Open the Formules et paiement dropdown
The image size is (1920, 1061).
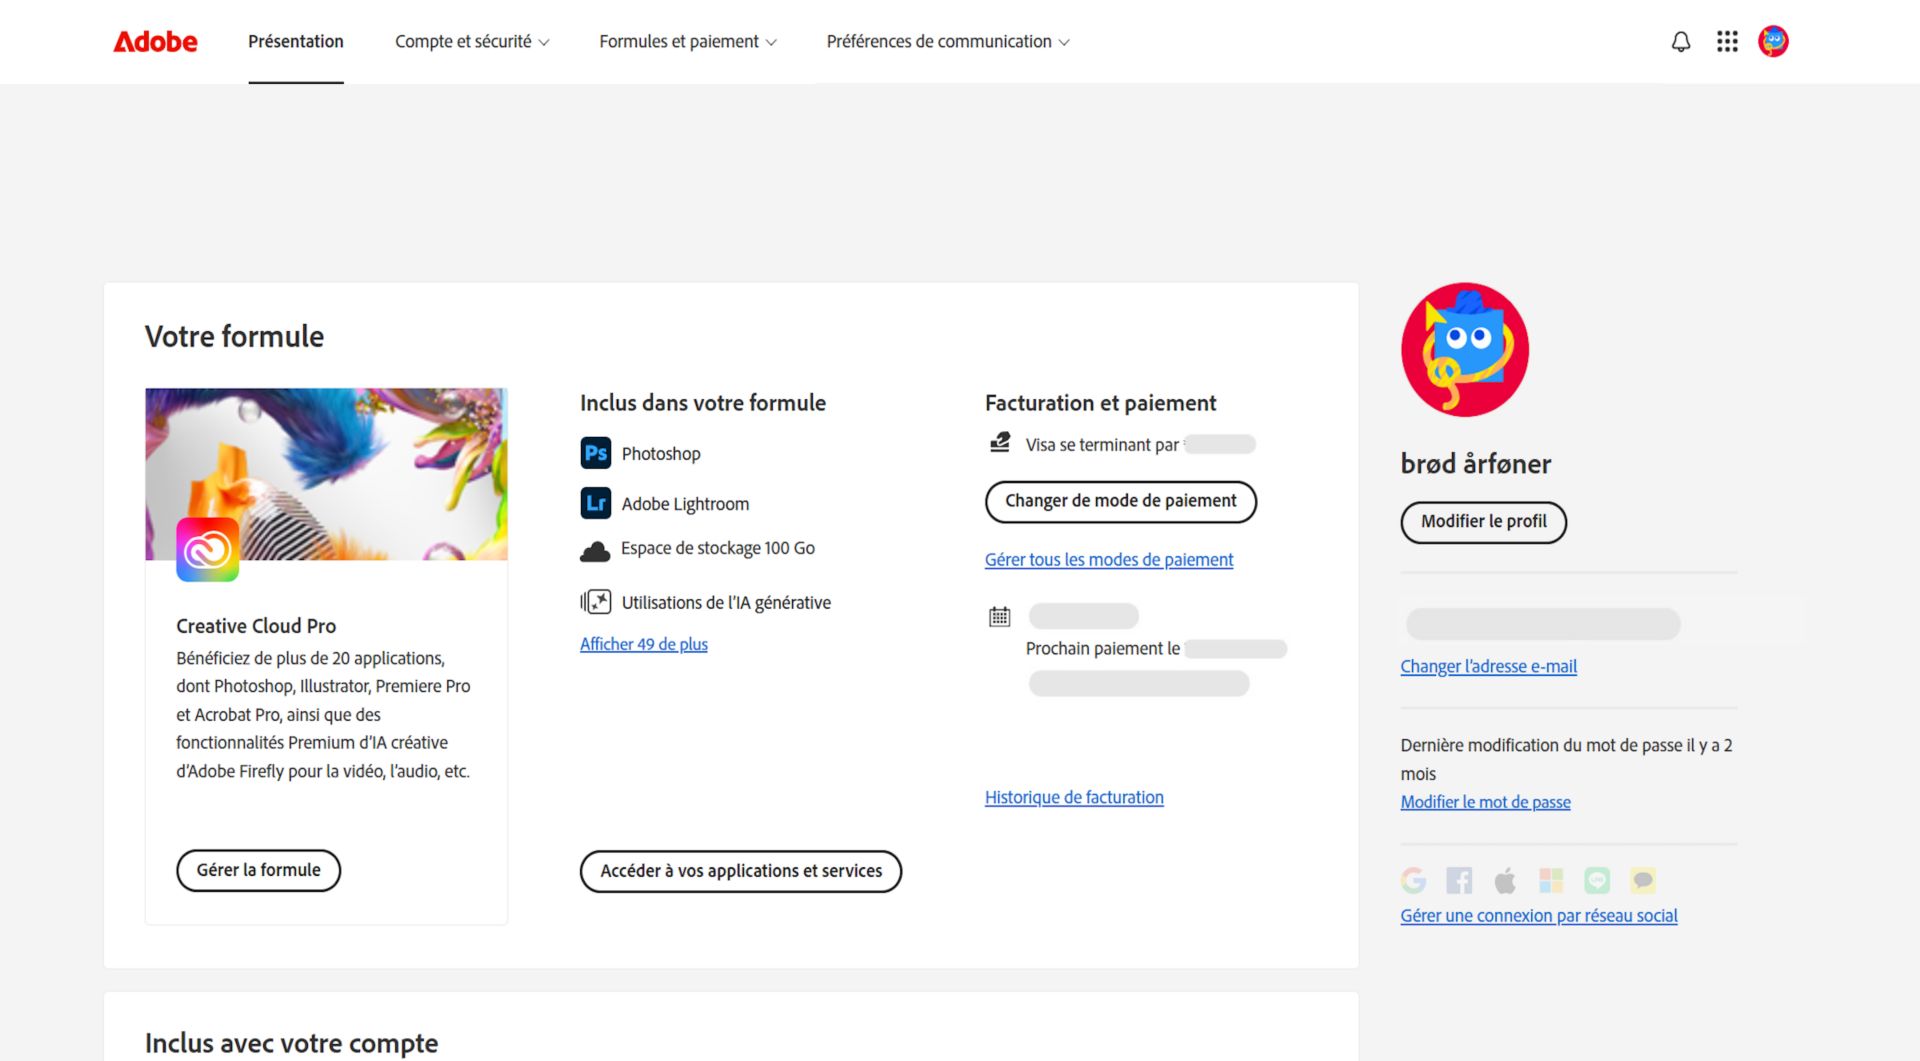(687, 41)
